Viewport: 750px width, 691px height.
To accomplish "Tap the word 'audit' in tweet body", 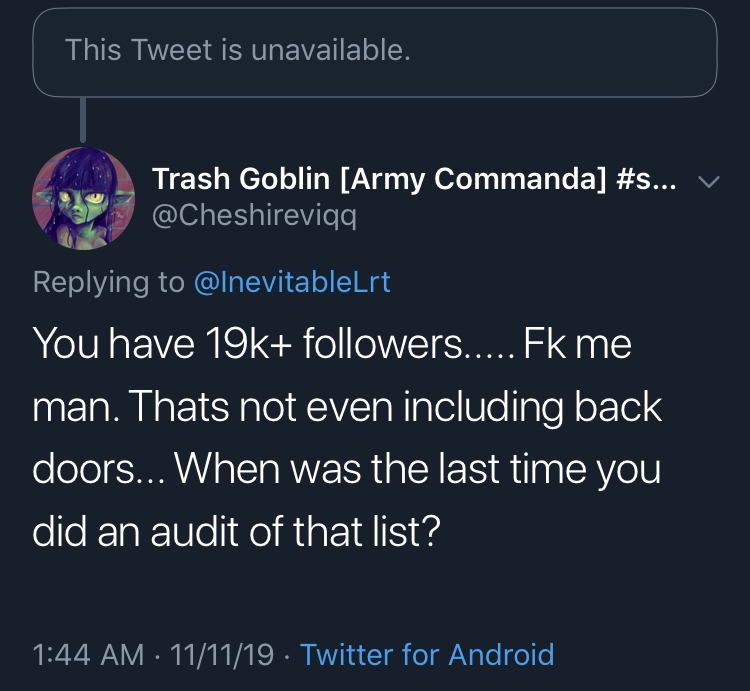I will tap(194, 531).
